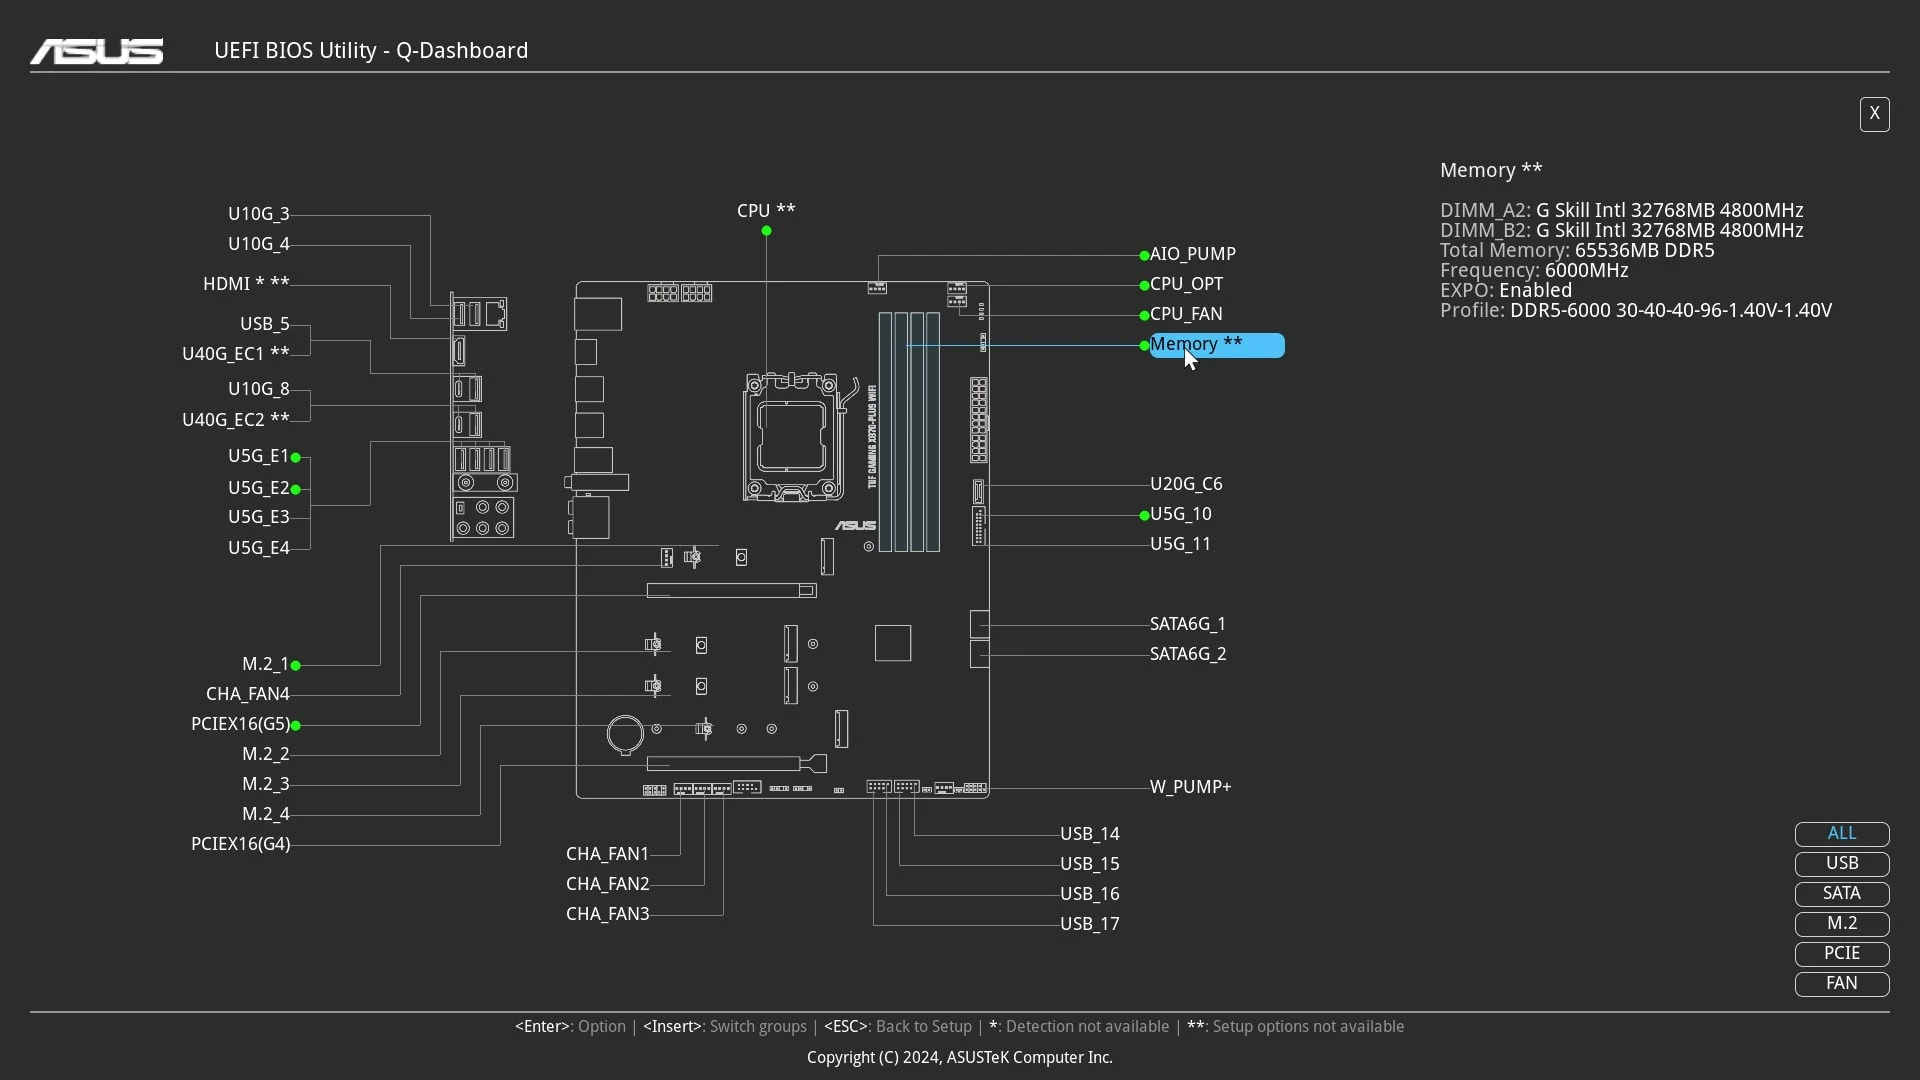Screen dimensions: 1920x1080
Task: Select W_PUMP+ header label
Action: 1190,787
